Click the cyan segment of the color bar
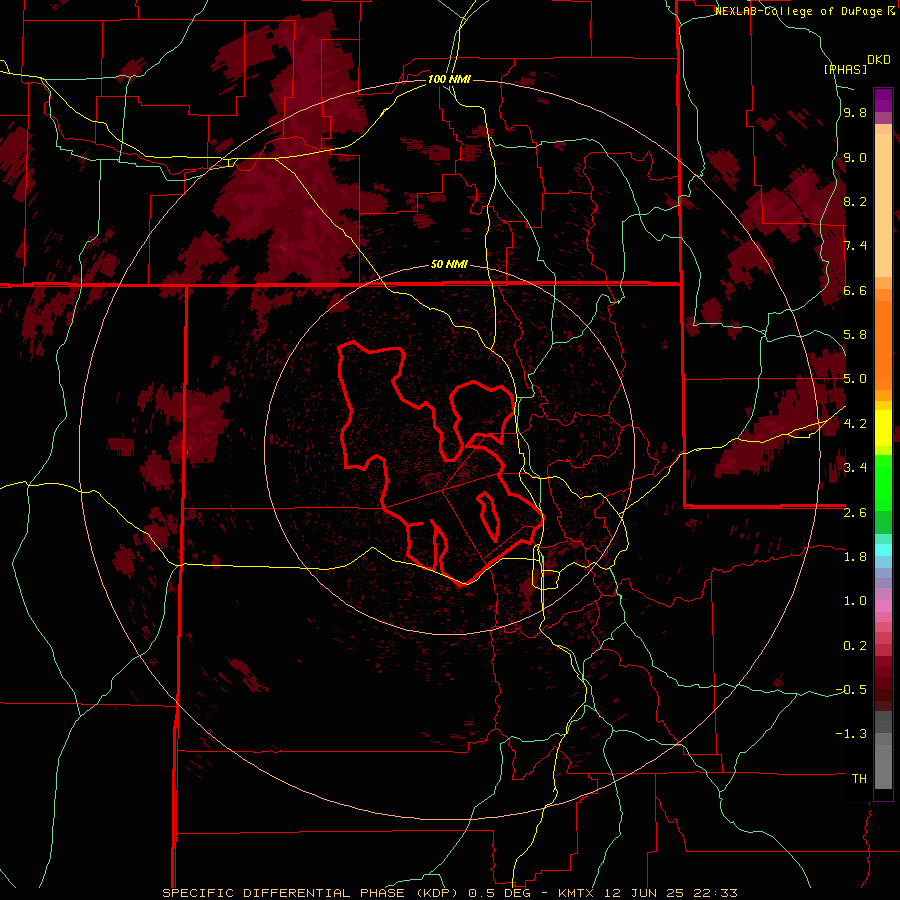This screenshot has height=900, width=900. [883, 550]
